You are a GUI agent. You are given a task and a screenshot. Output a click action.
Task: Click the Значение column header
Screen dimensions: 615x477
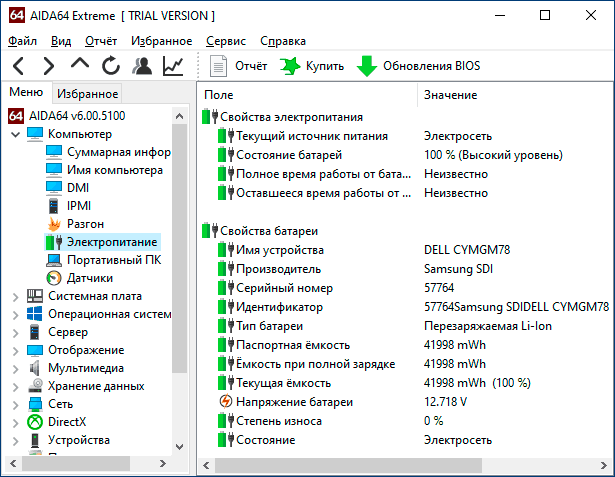coord(450,94)
